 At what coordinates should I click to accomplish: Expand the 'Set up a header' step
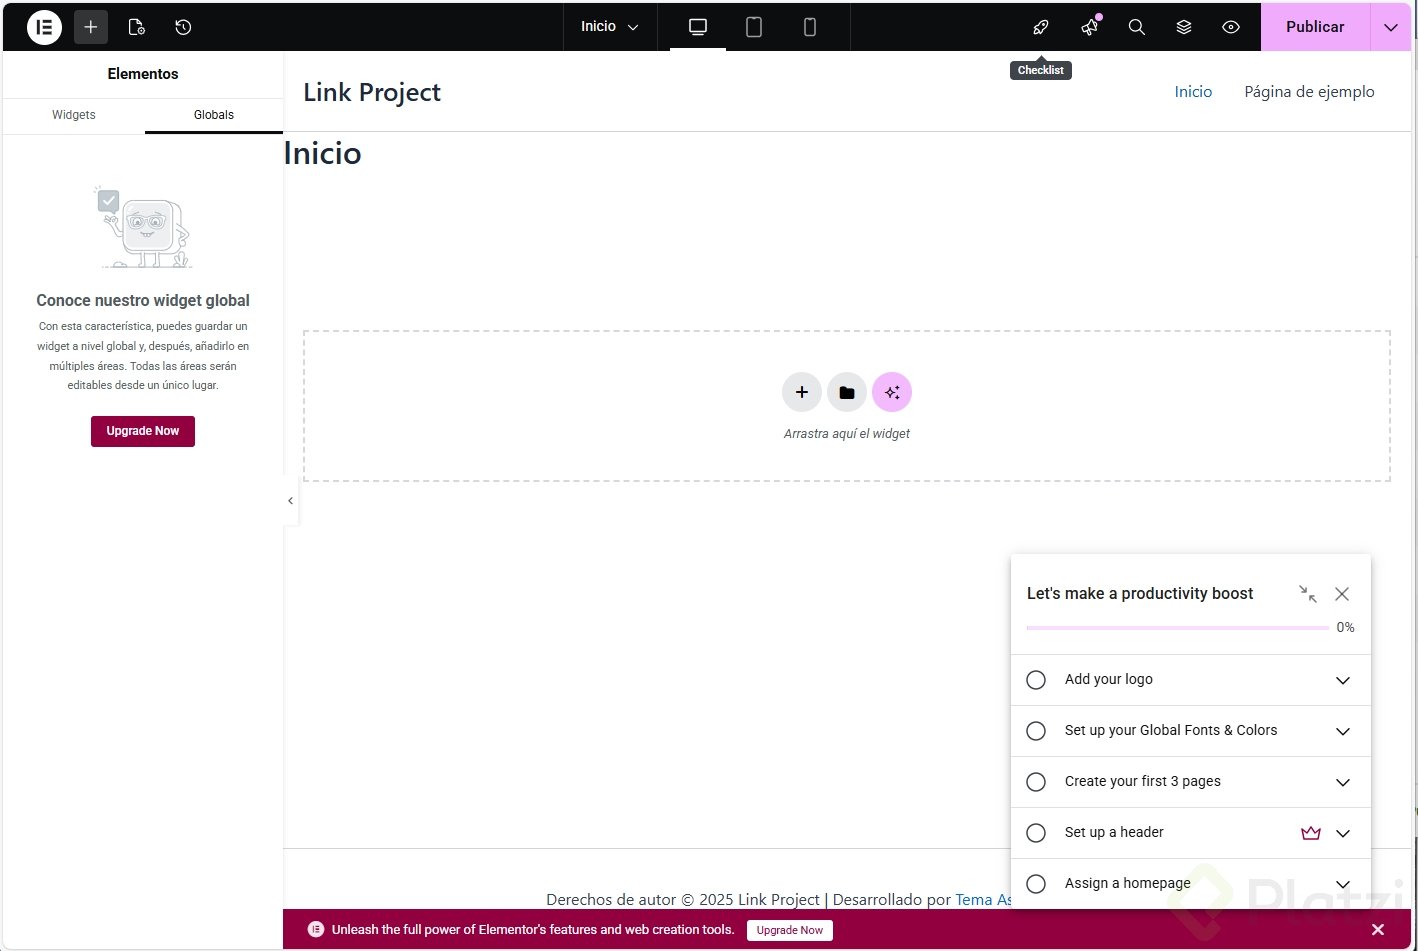(1343, 833)
